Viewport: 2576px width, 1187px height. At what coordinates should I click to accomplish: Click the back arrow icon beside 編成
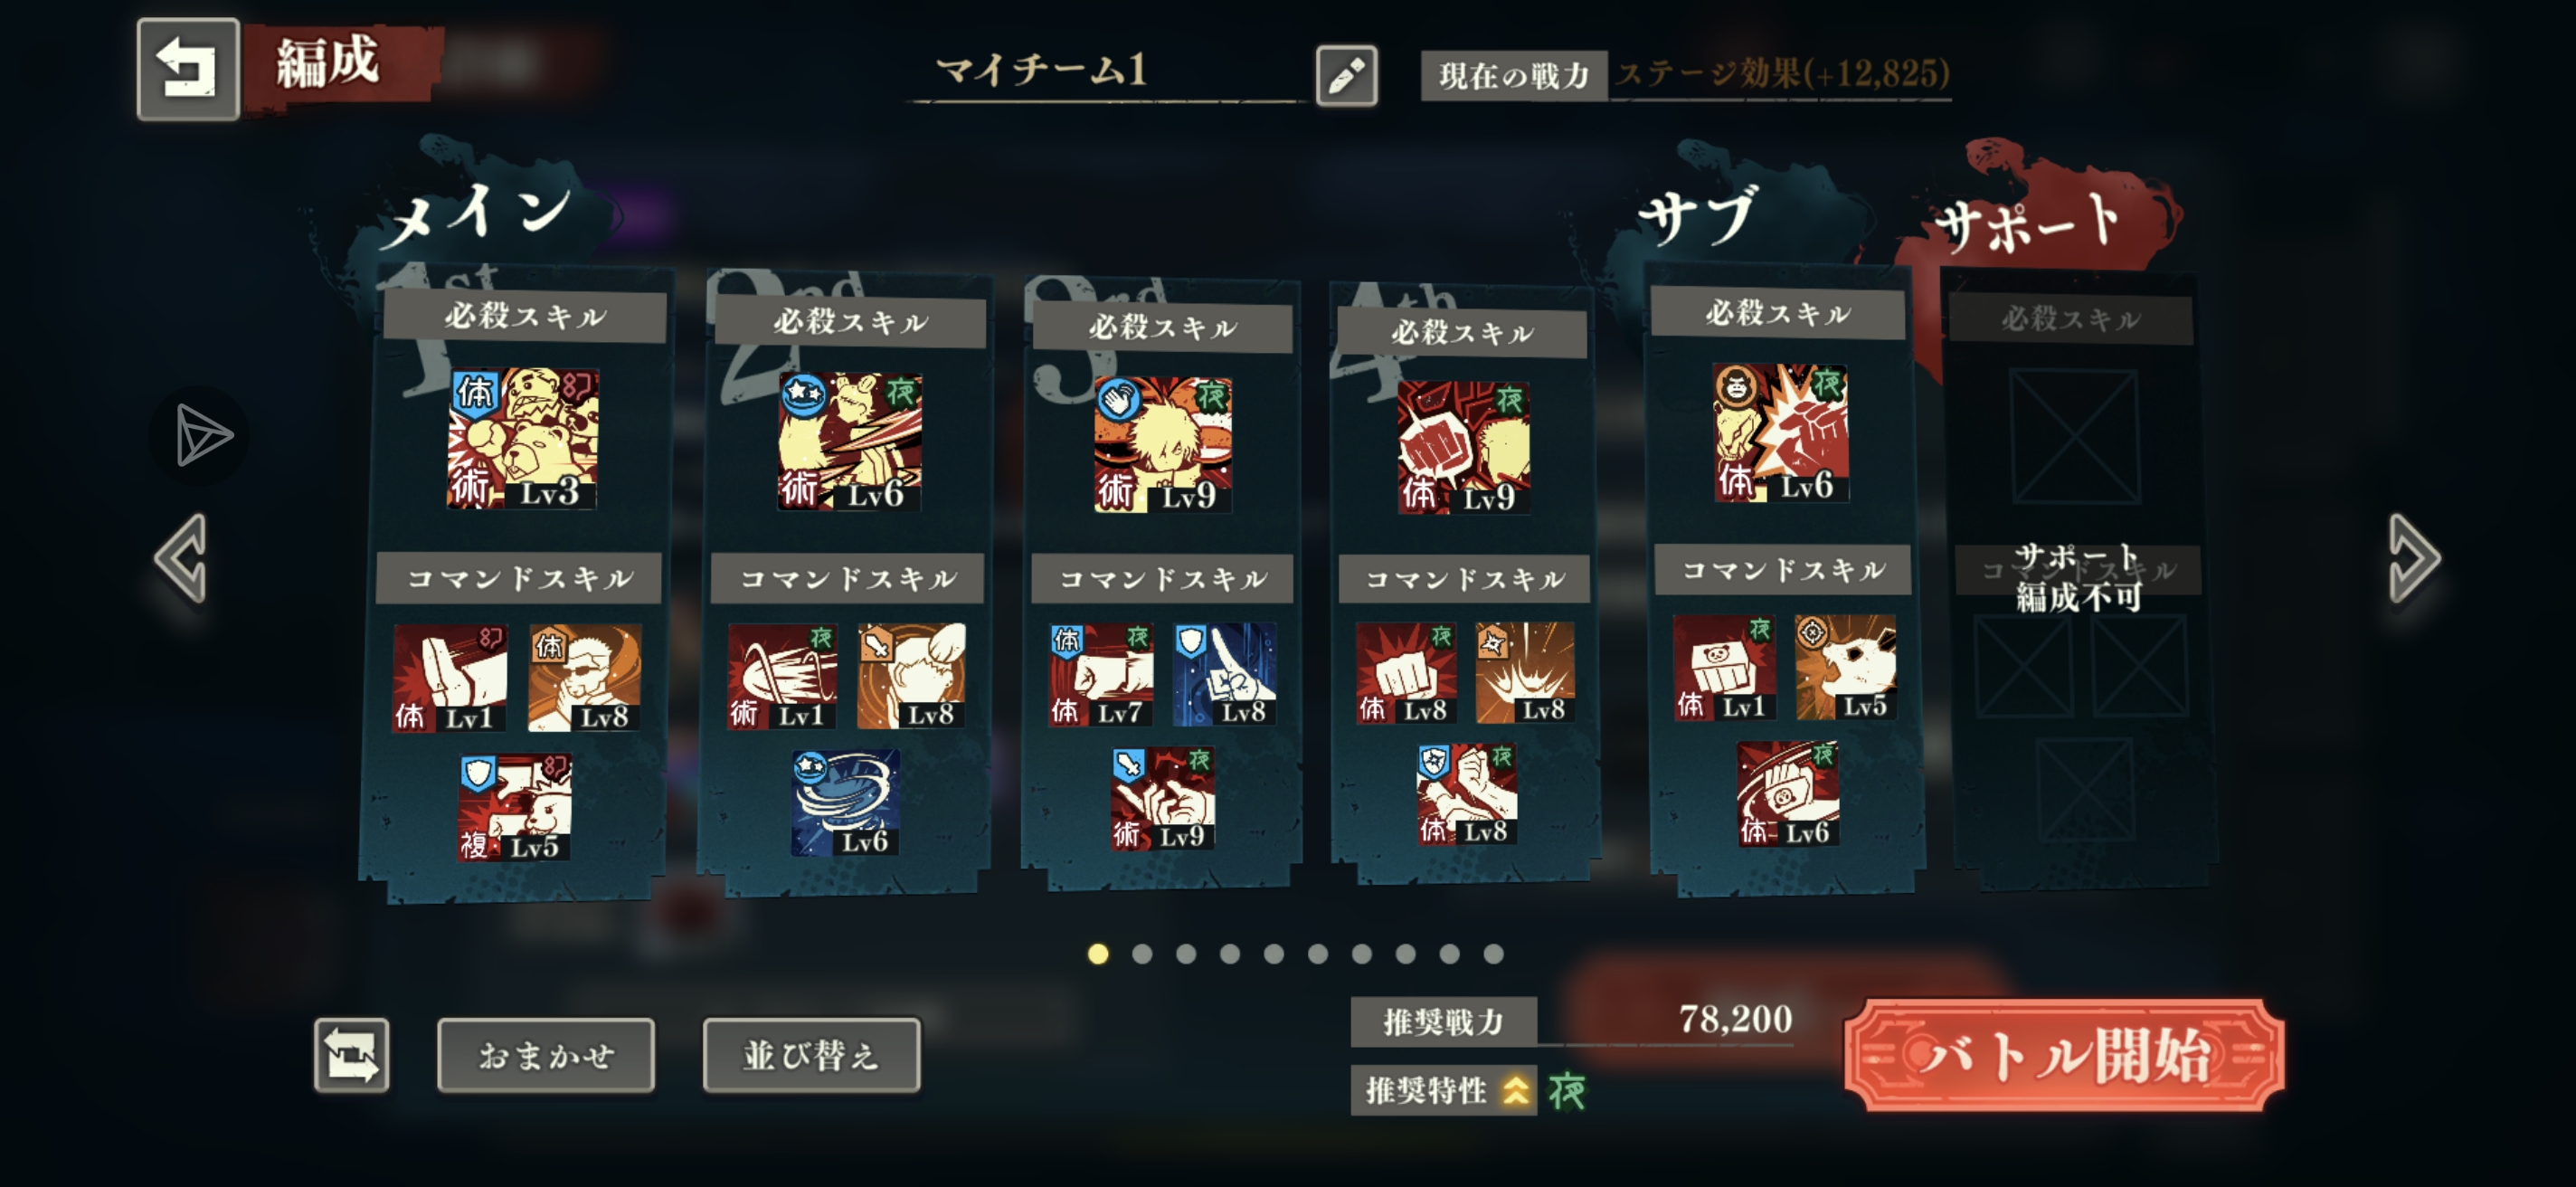pos(188,69)
